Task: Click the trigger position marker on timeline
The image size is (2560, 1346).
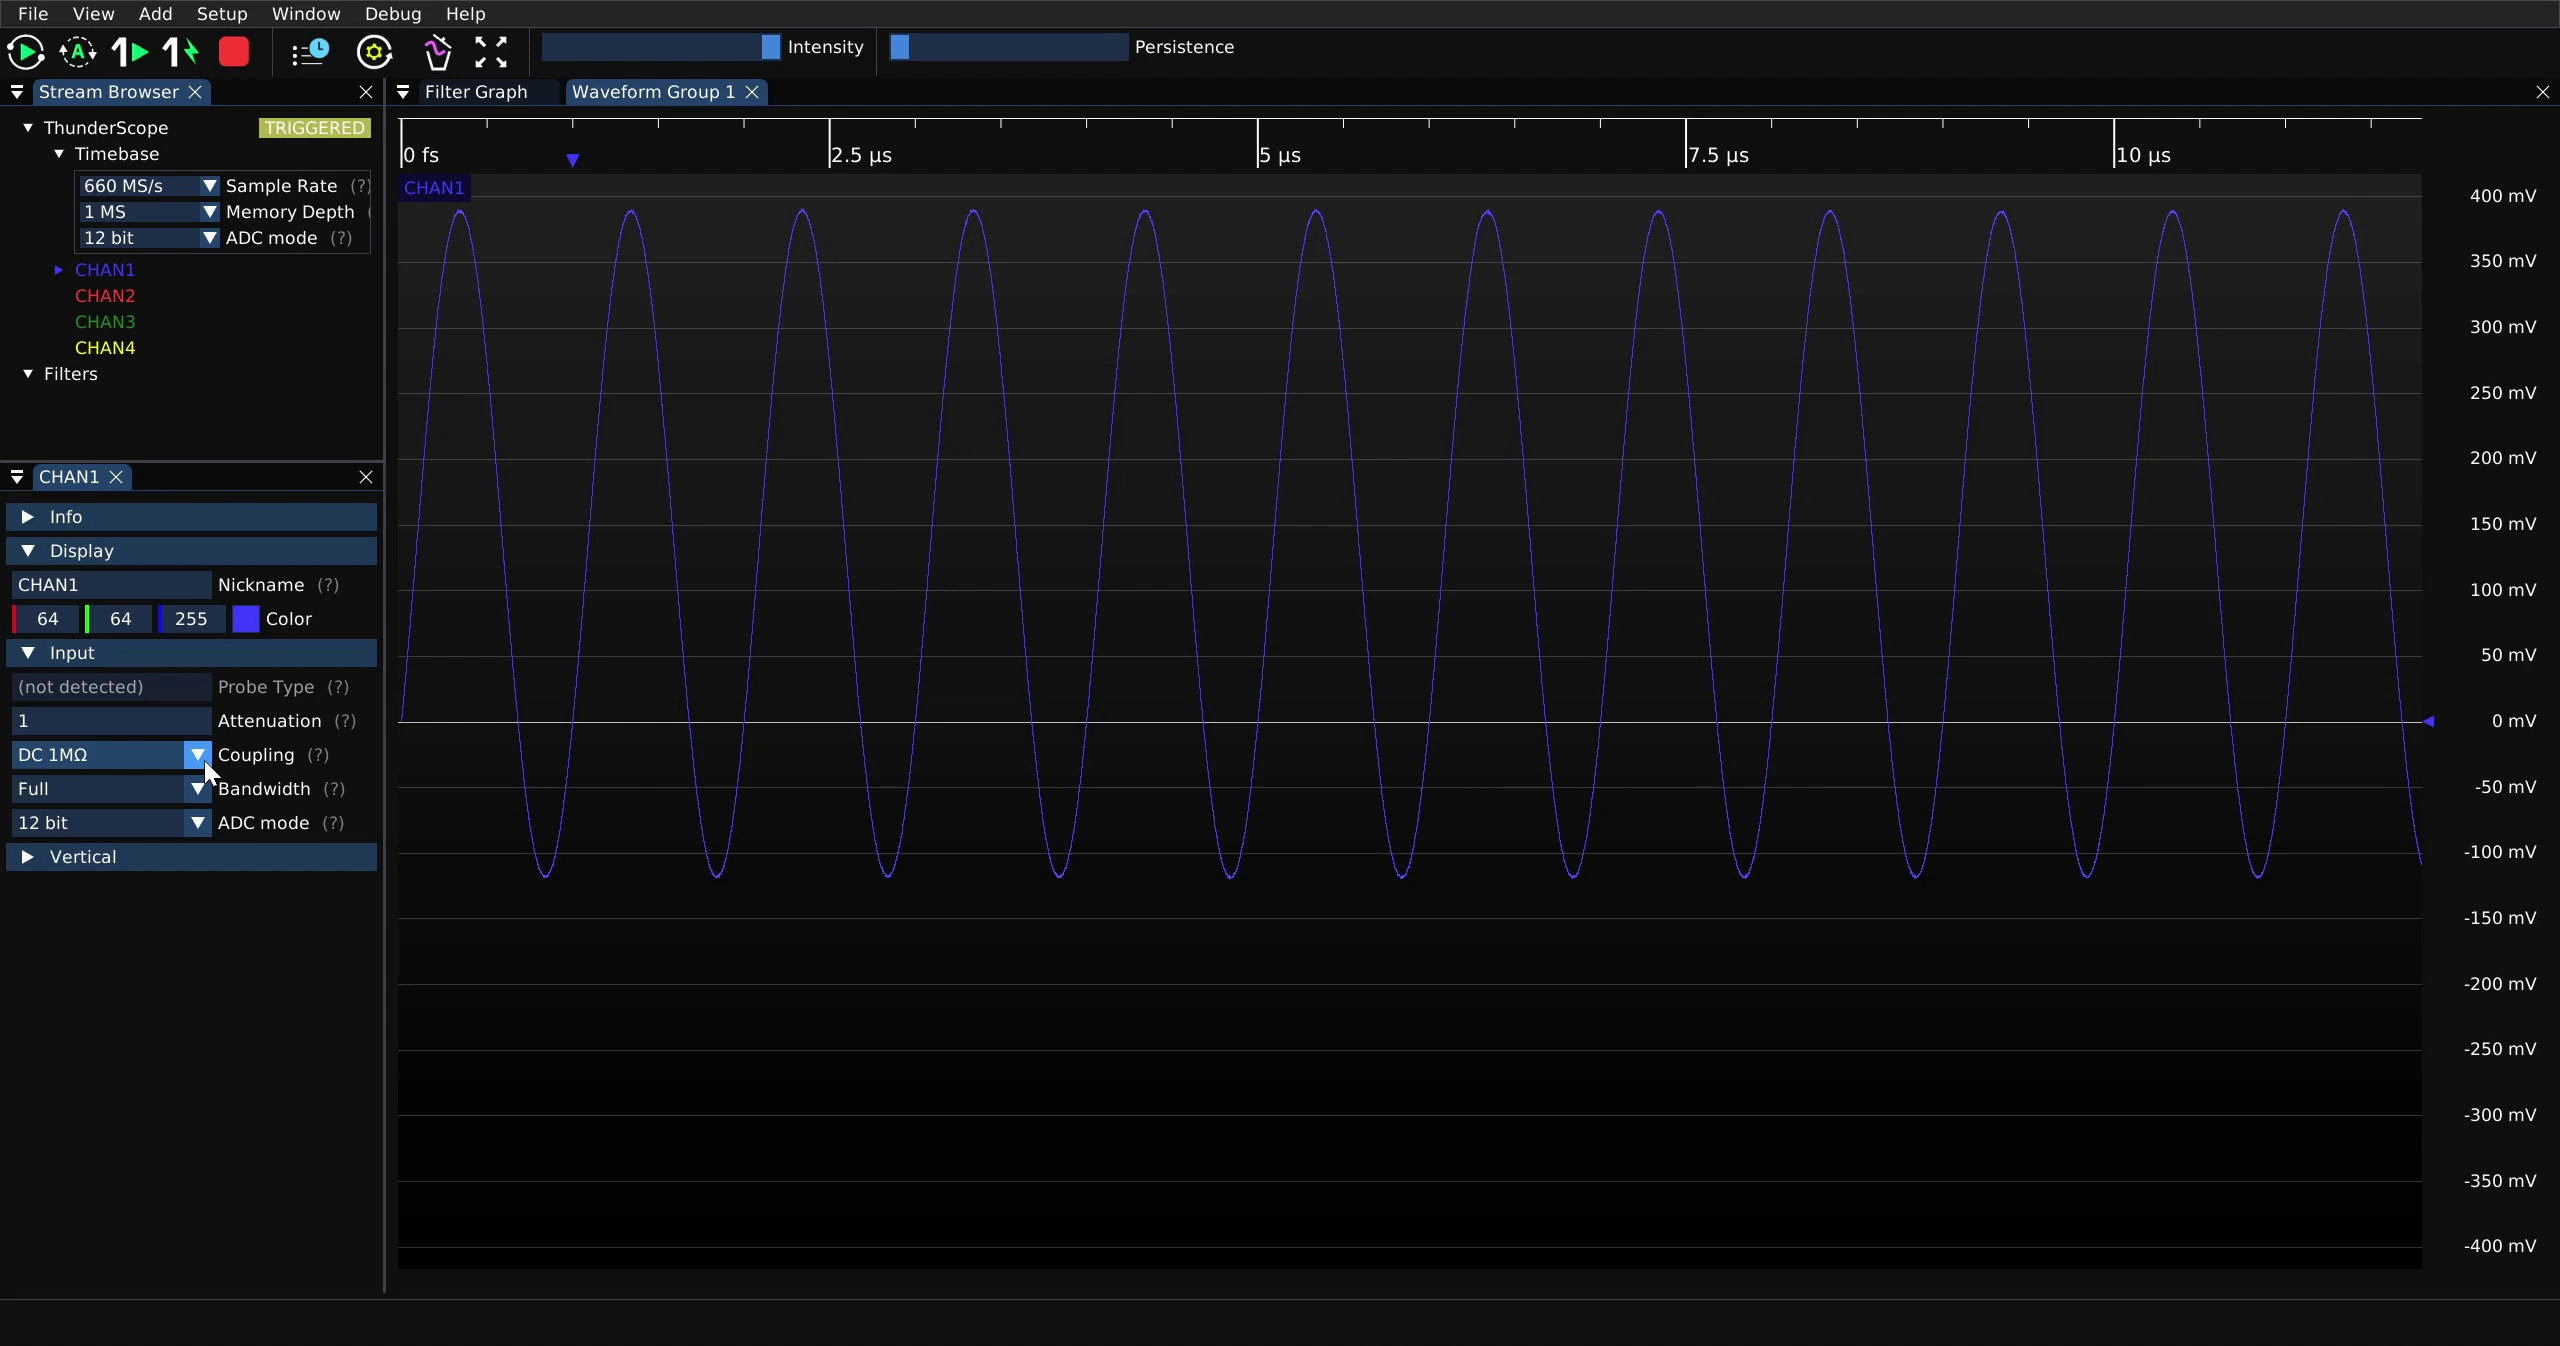Action: [573, 160]
